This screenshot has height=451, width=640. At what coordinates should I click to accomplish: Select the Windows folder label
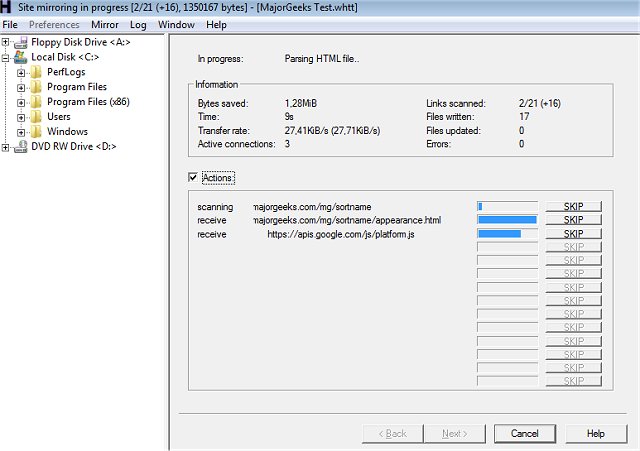(x=67, y=131)
